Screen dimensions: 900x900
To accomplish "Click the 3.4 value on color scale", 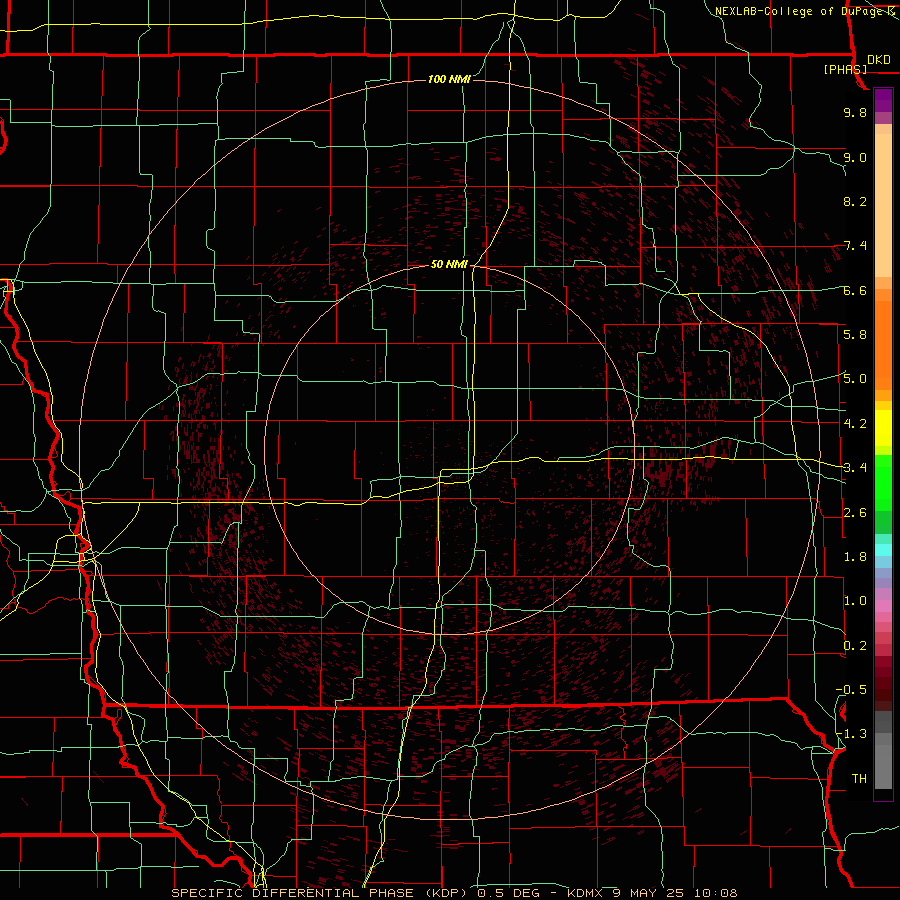I will coord(855,468).
